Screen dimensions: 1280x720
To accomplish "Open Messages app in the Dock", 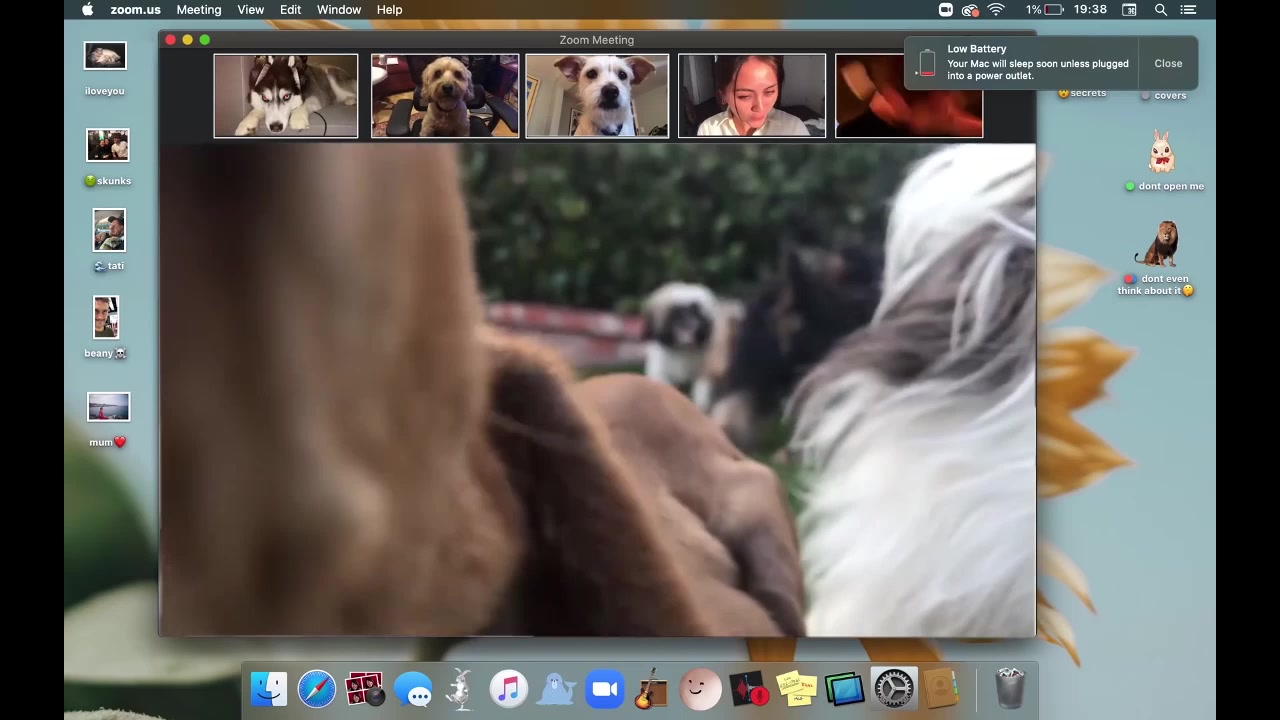I will (x=413, y=689).
